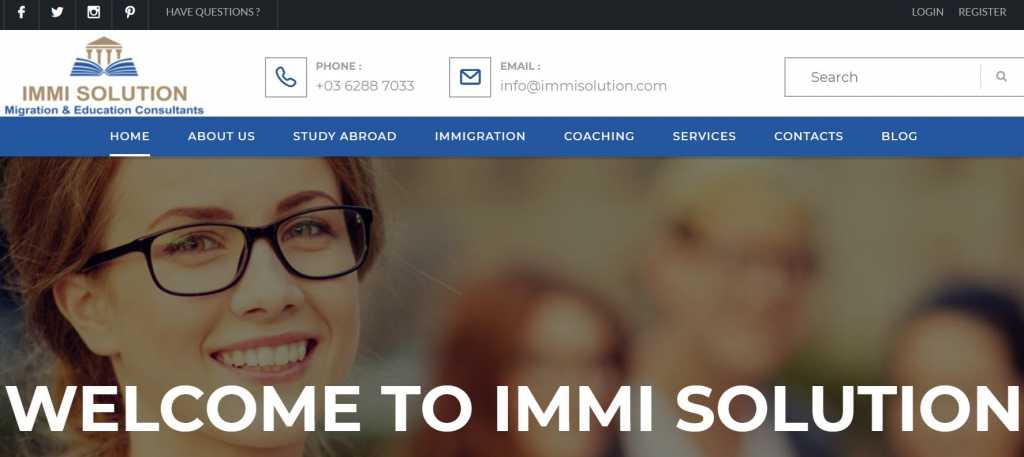Open the Facebook social icon
This screenshot has height=457, width=1024.
(21, 12)
